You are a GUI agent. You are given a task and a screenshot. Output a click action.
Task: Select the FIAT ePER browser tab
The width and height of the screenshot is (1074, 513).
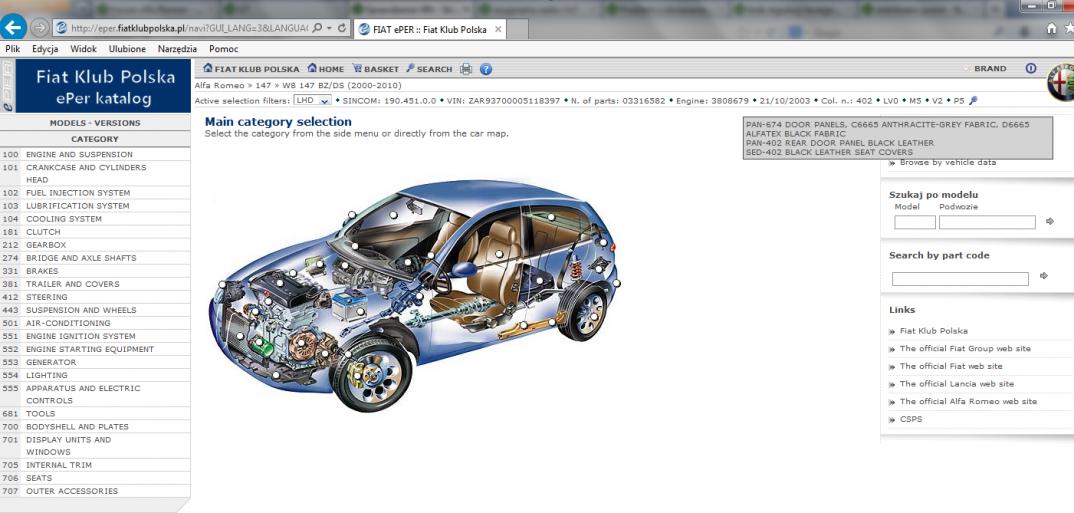[429, 29]
